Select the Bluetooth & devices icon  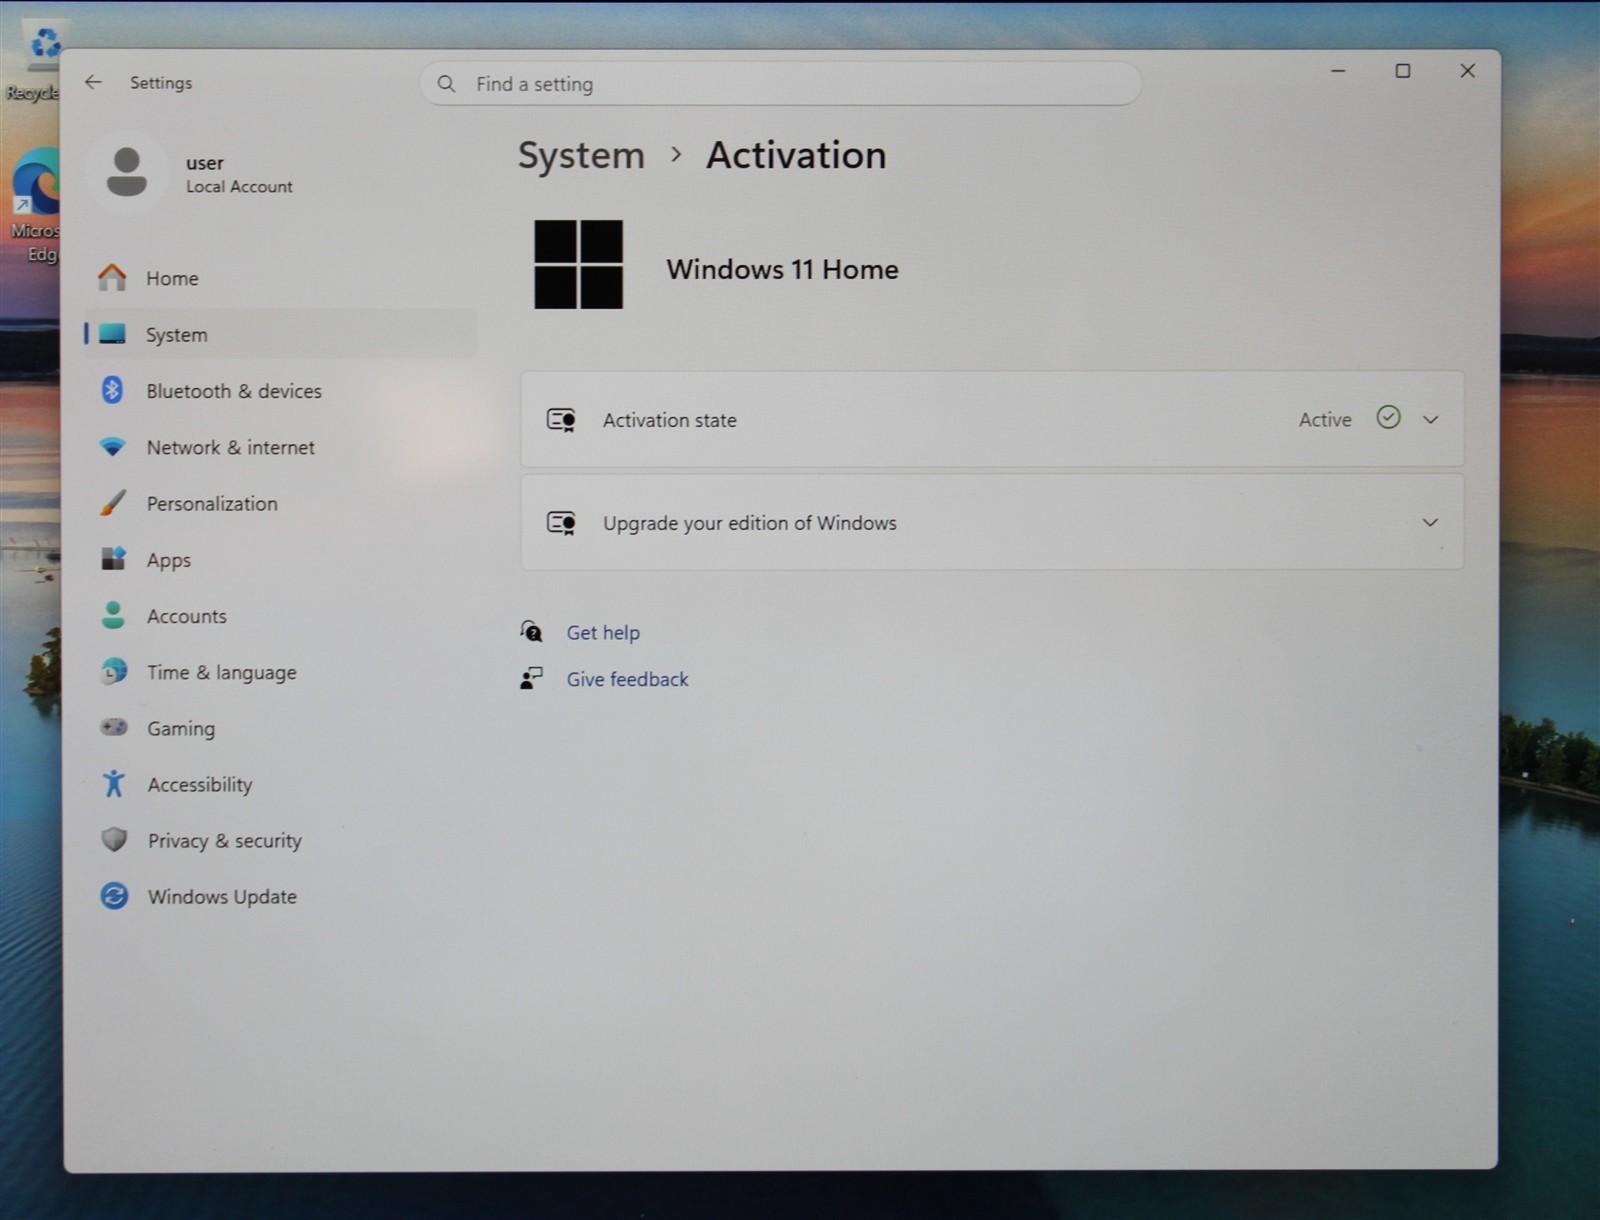pos(112,390)
